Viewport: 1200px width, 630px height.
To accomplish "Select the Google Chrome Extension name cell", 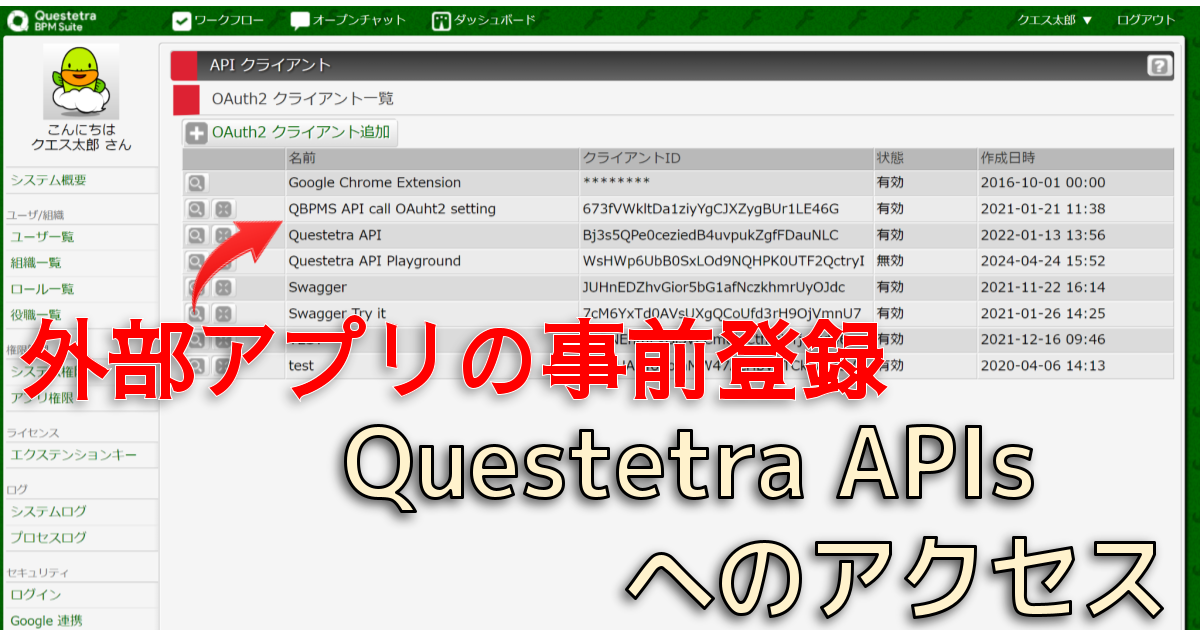I will [375, 183].
